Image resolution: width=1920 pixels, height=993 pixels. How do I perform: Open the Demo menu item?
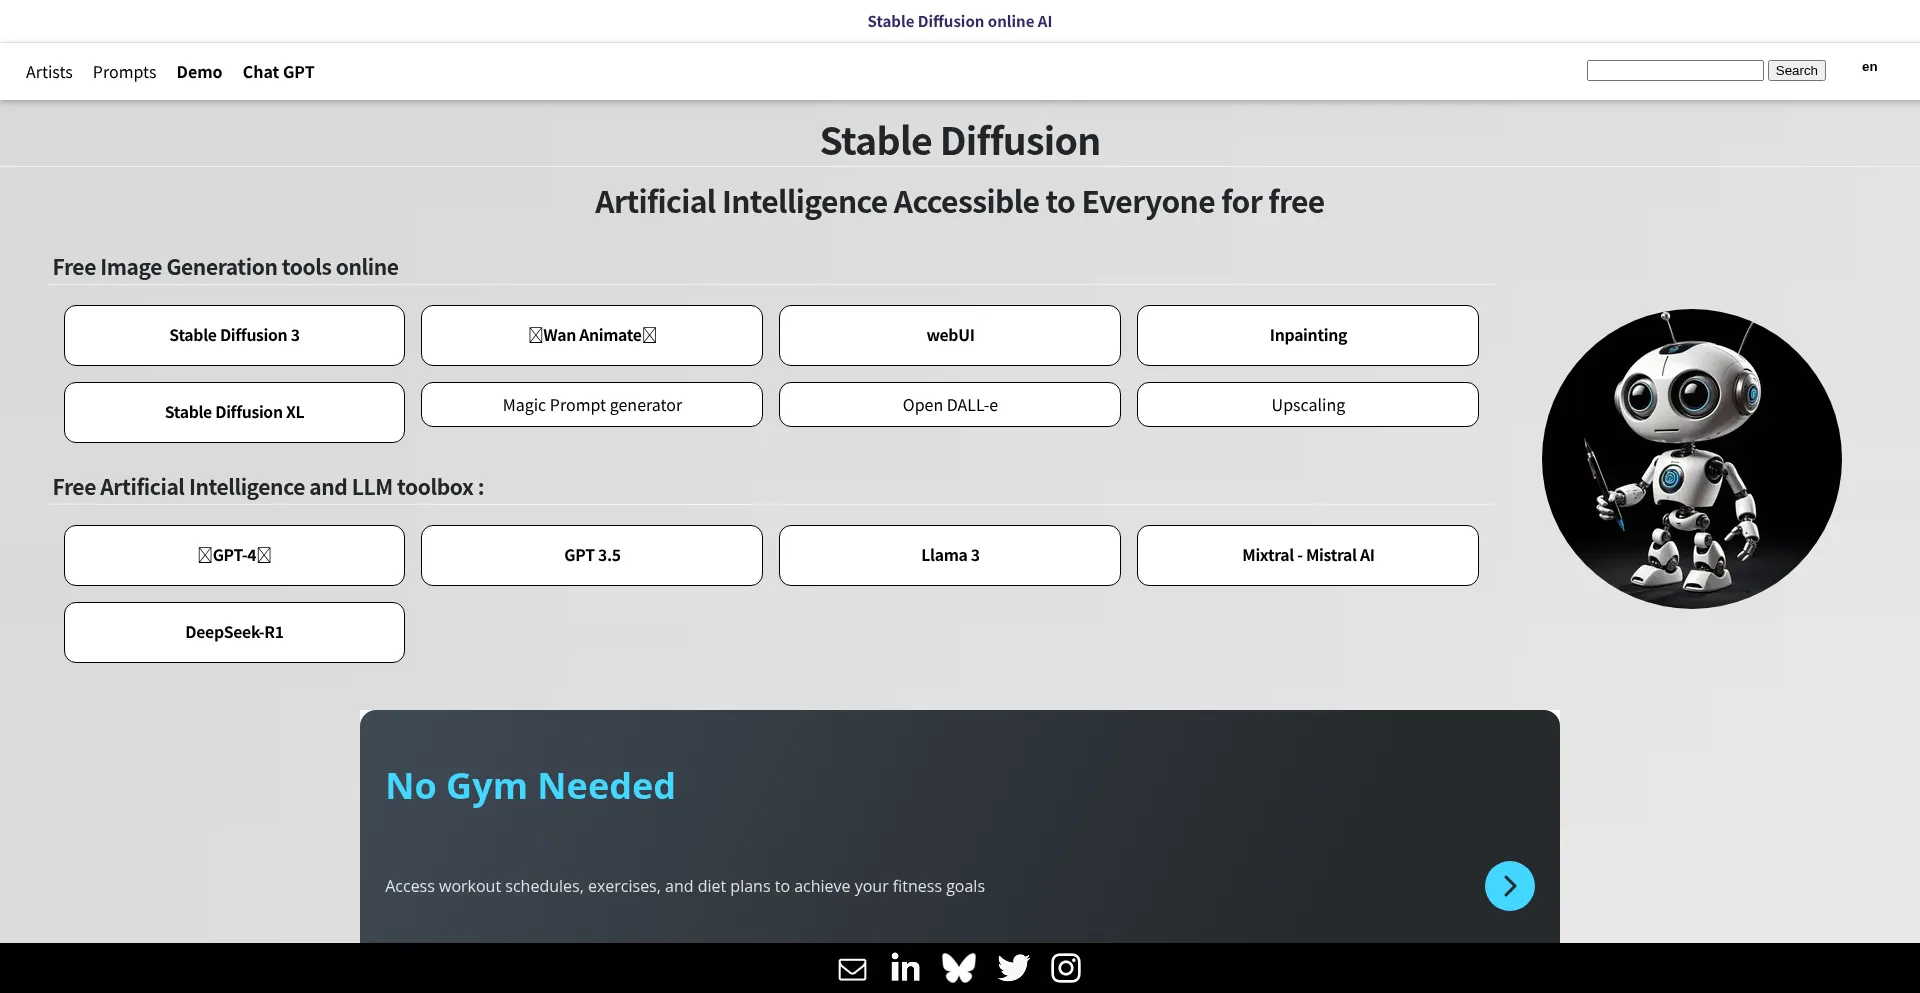(x=199, y=72)
